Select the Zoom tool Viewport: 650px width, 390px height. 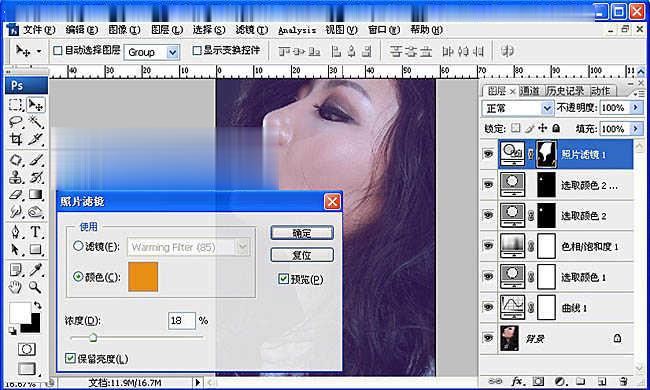(36, 287)
